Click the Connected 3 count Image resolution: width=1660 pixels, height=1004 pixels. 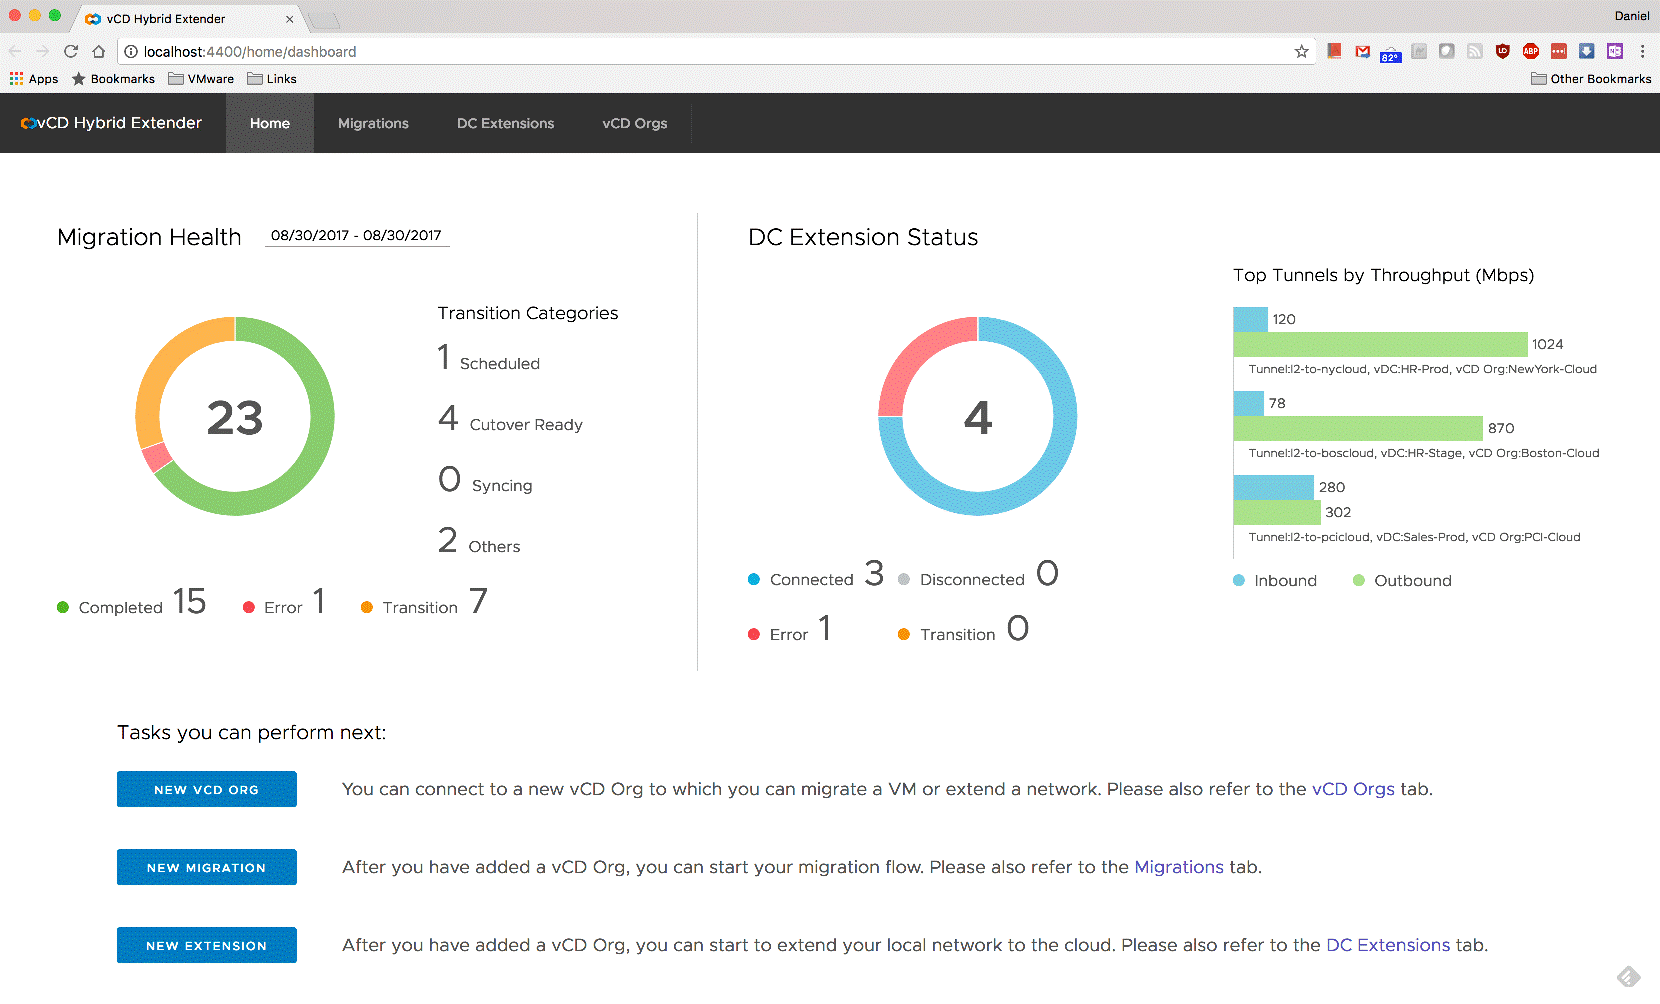[874, 573]
